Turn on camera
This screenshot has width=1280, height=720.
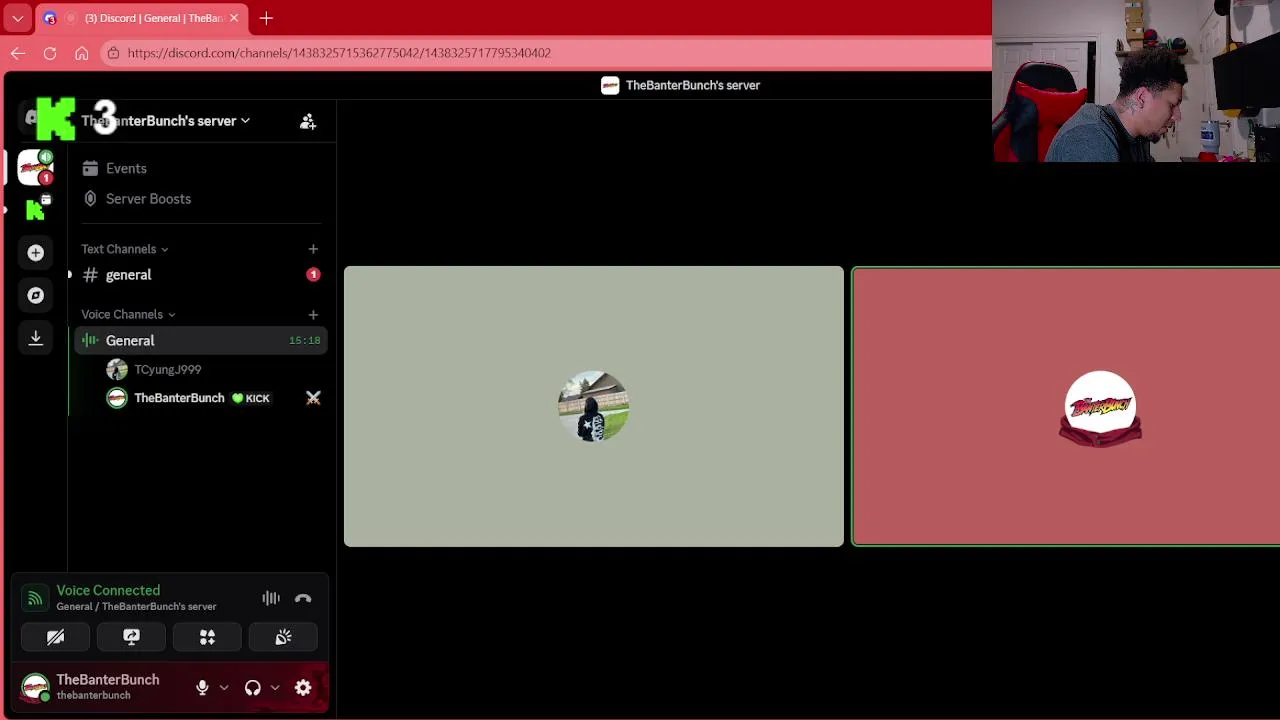pos(55,637)
